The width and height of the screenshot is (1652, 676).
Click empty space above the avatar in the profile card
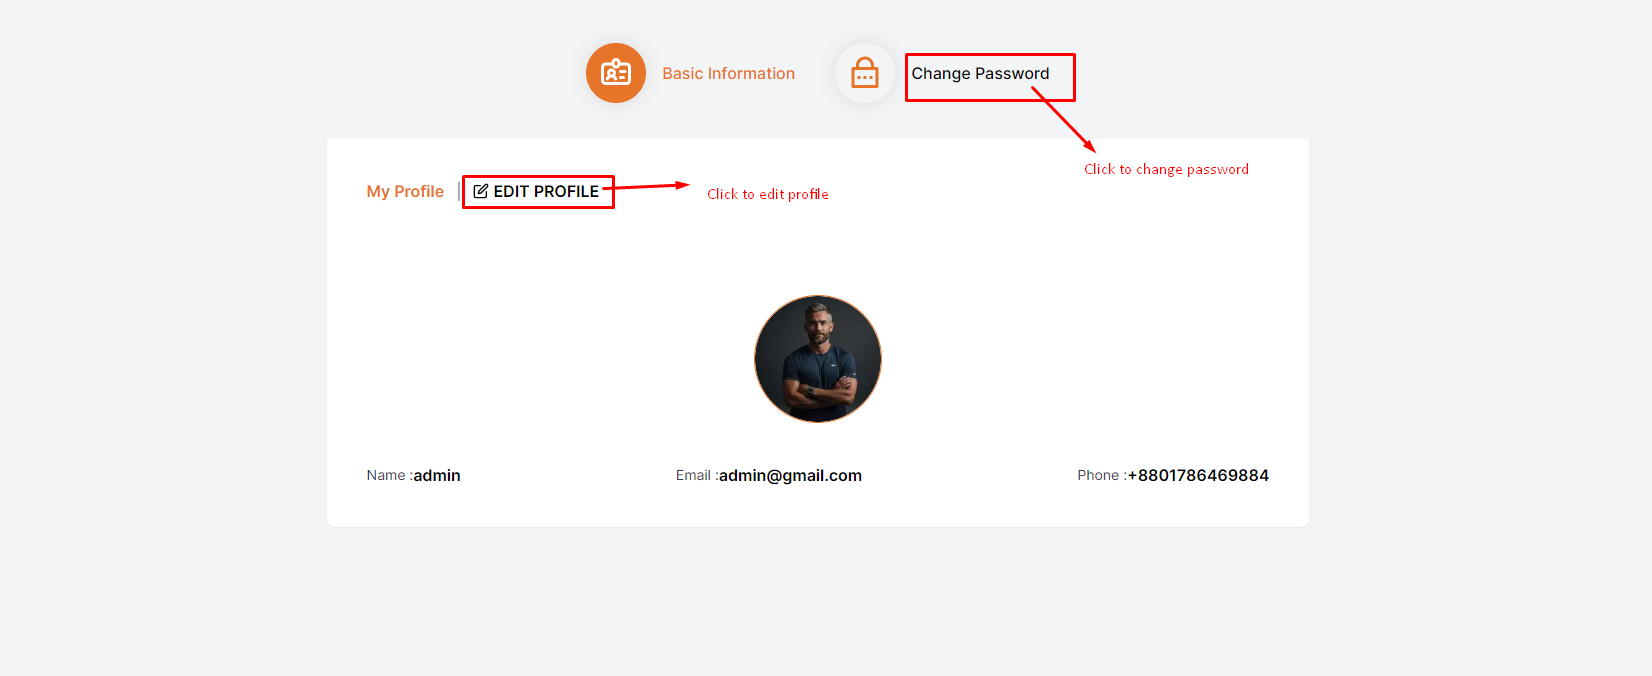click(818, 250)
